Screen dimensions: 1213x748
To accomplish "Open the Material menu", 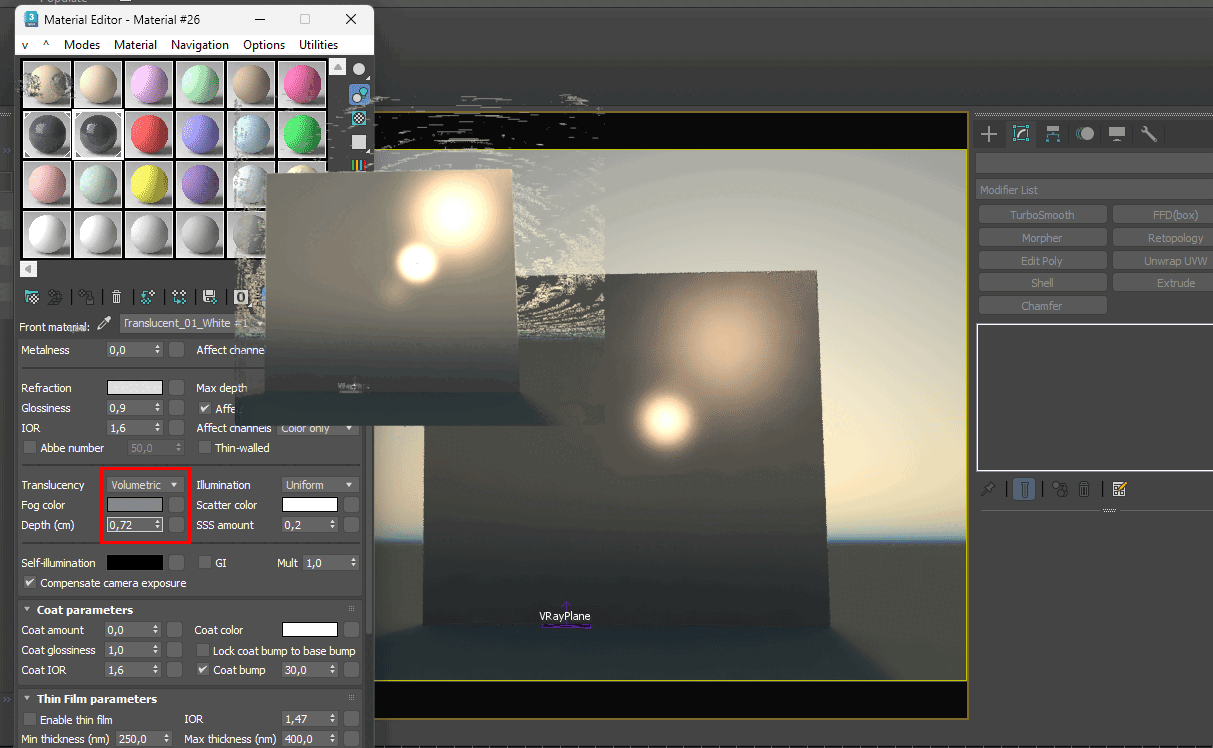I will coord(135,45).
